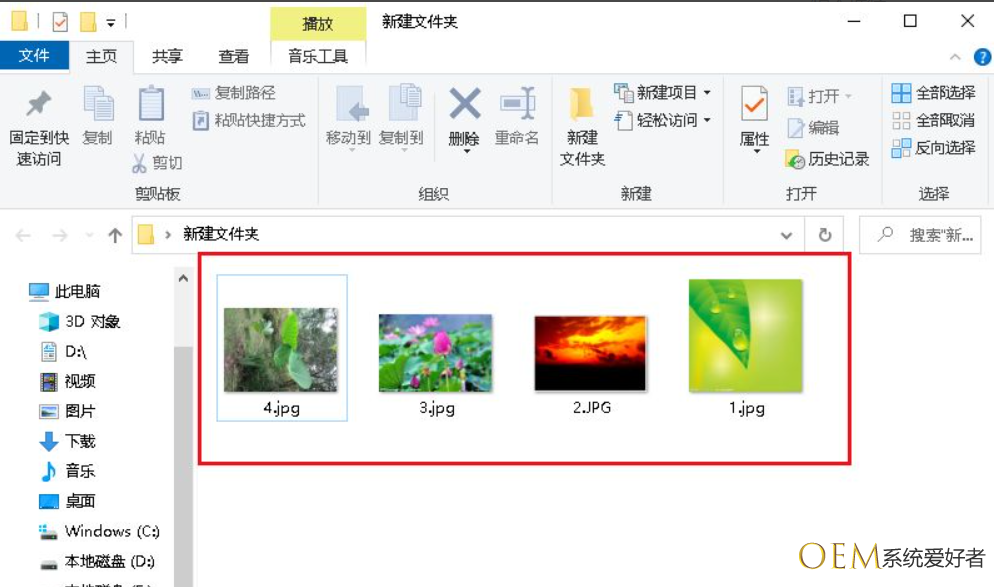Switch to the Share tab
The image size is (994, 587).
(x=167, y=57)
